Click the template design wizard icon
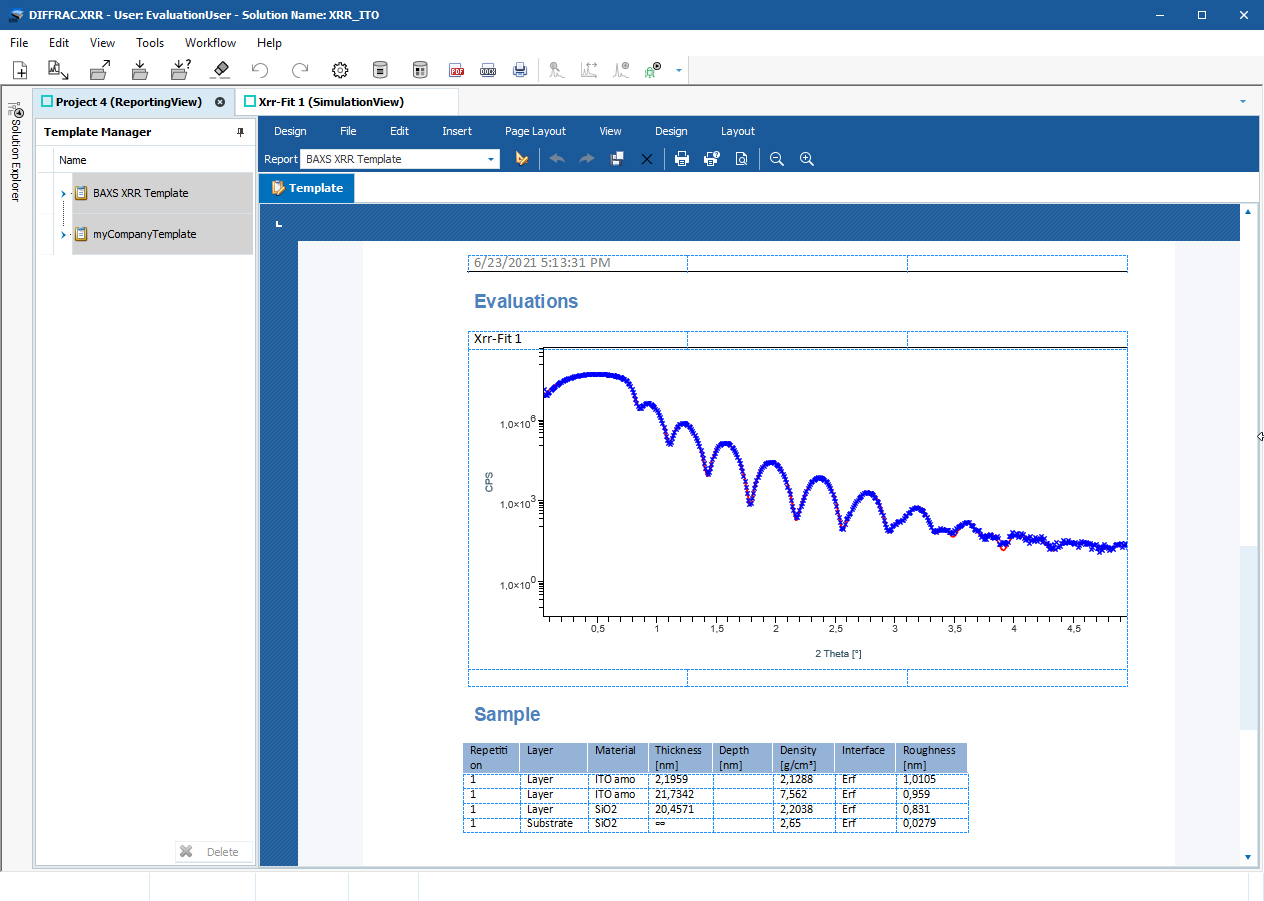The image size is (1264, 901). [x=521, y=159]
